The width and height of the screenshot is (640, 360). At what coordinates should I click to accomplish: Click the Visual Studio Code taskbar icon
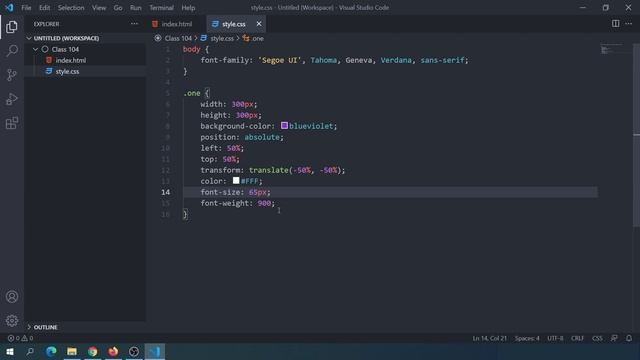tap(155, 351)
